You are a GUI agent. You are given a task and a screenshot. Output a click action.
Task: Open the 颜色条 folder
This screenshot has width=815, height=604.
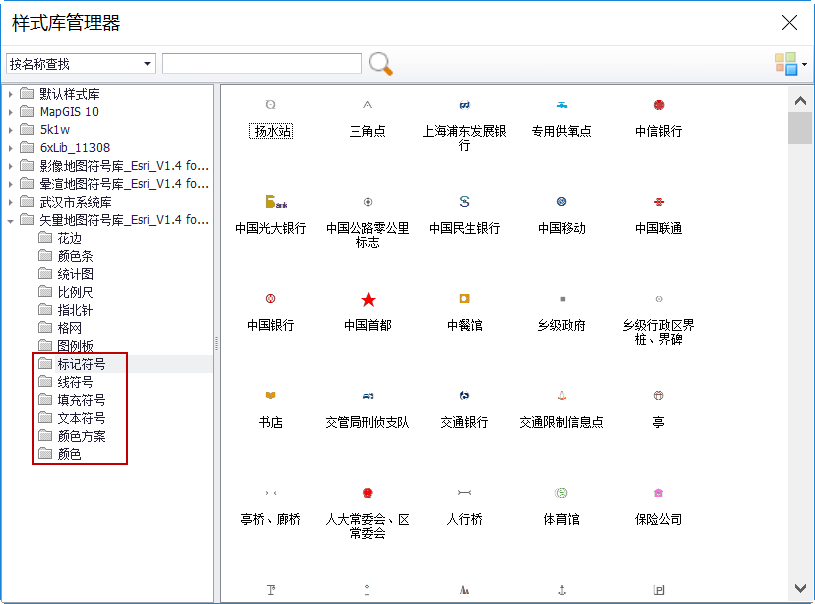(75, 256)
